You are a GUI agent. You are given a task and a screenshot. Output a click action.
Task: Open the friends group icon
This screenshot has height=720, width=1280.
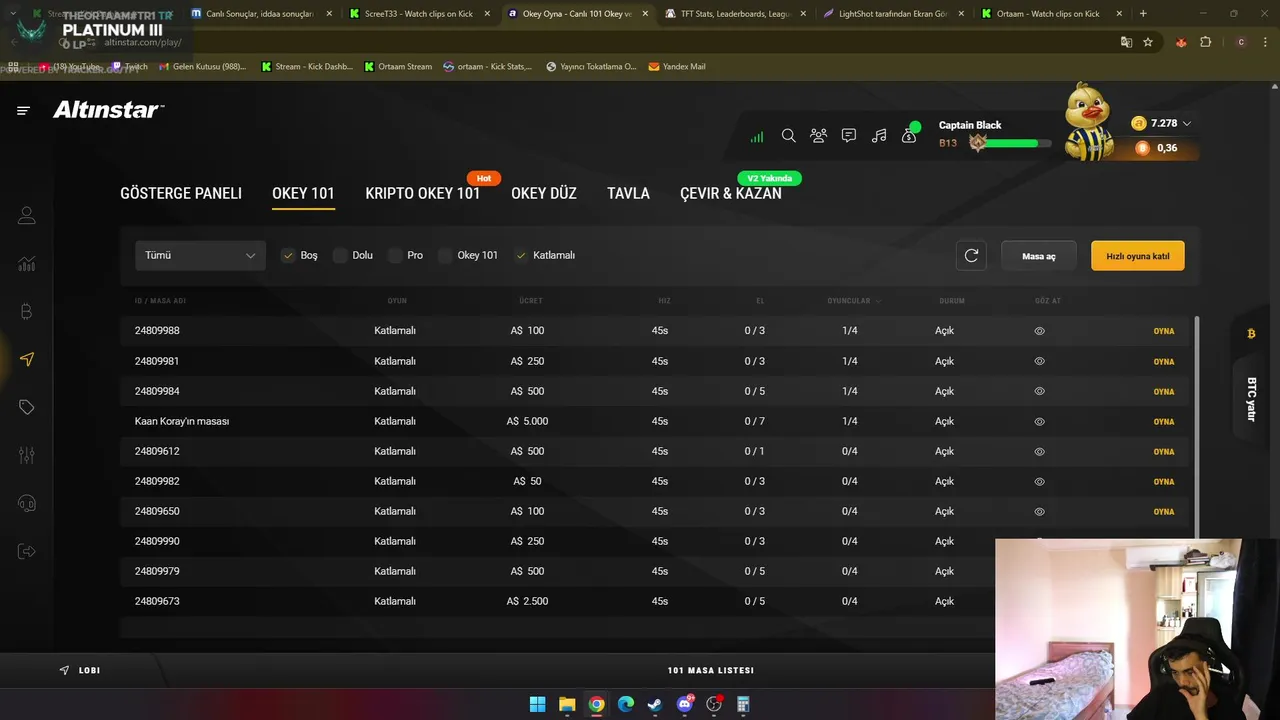pyautogui.click(x=819, y=136)
